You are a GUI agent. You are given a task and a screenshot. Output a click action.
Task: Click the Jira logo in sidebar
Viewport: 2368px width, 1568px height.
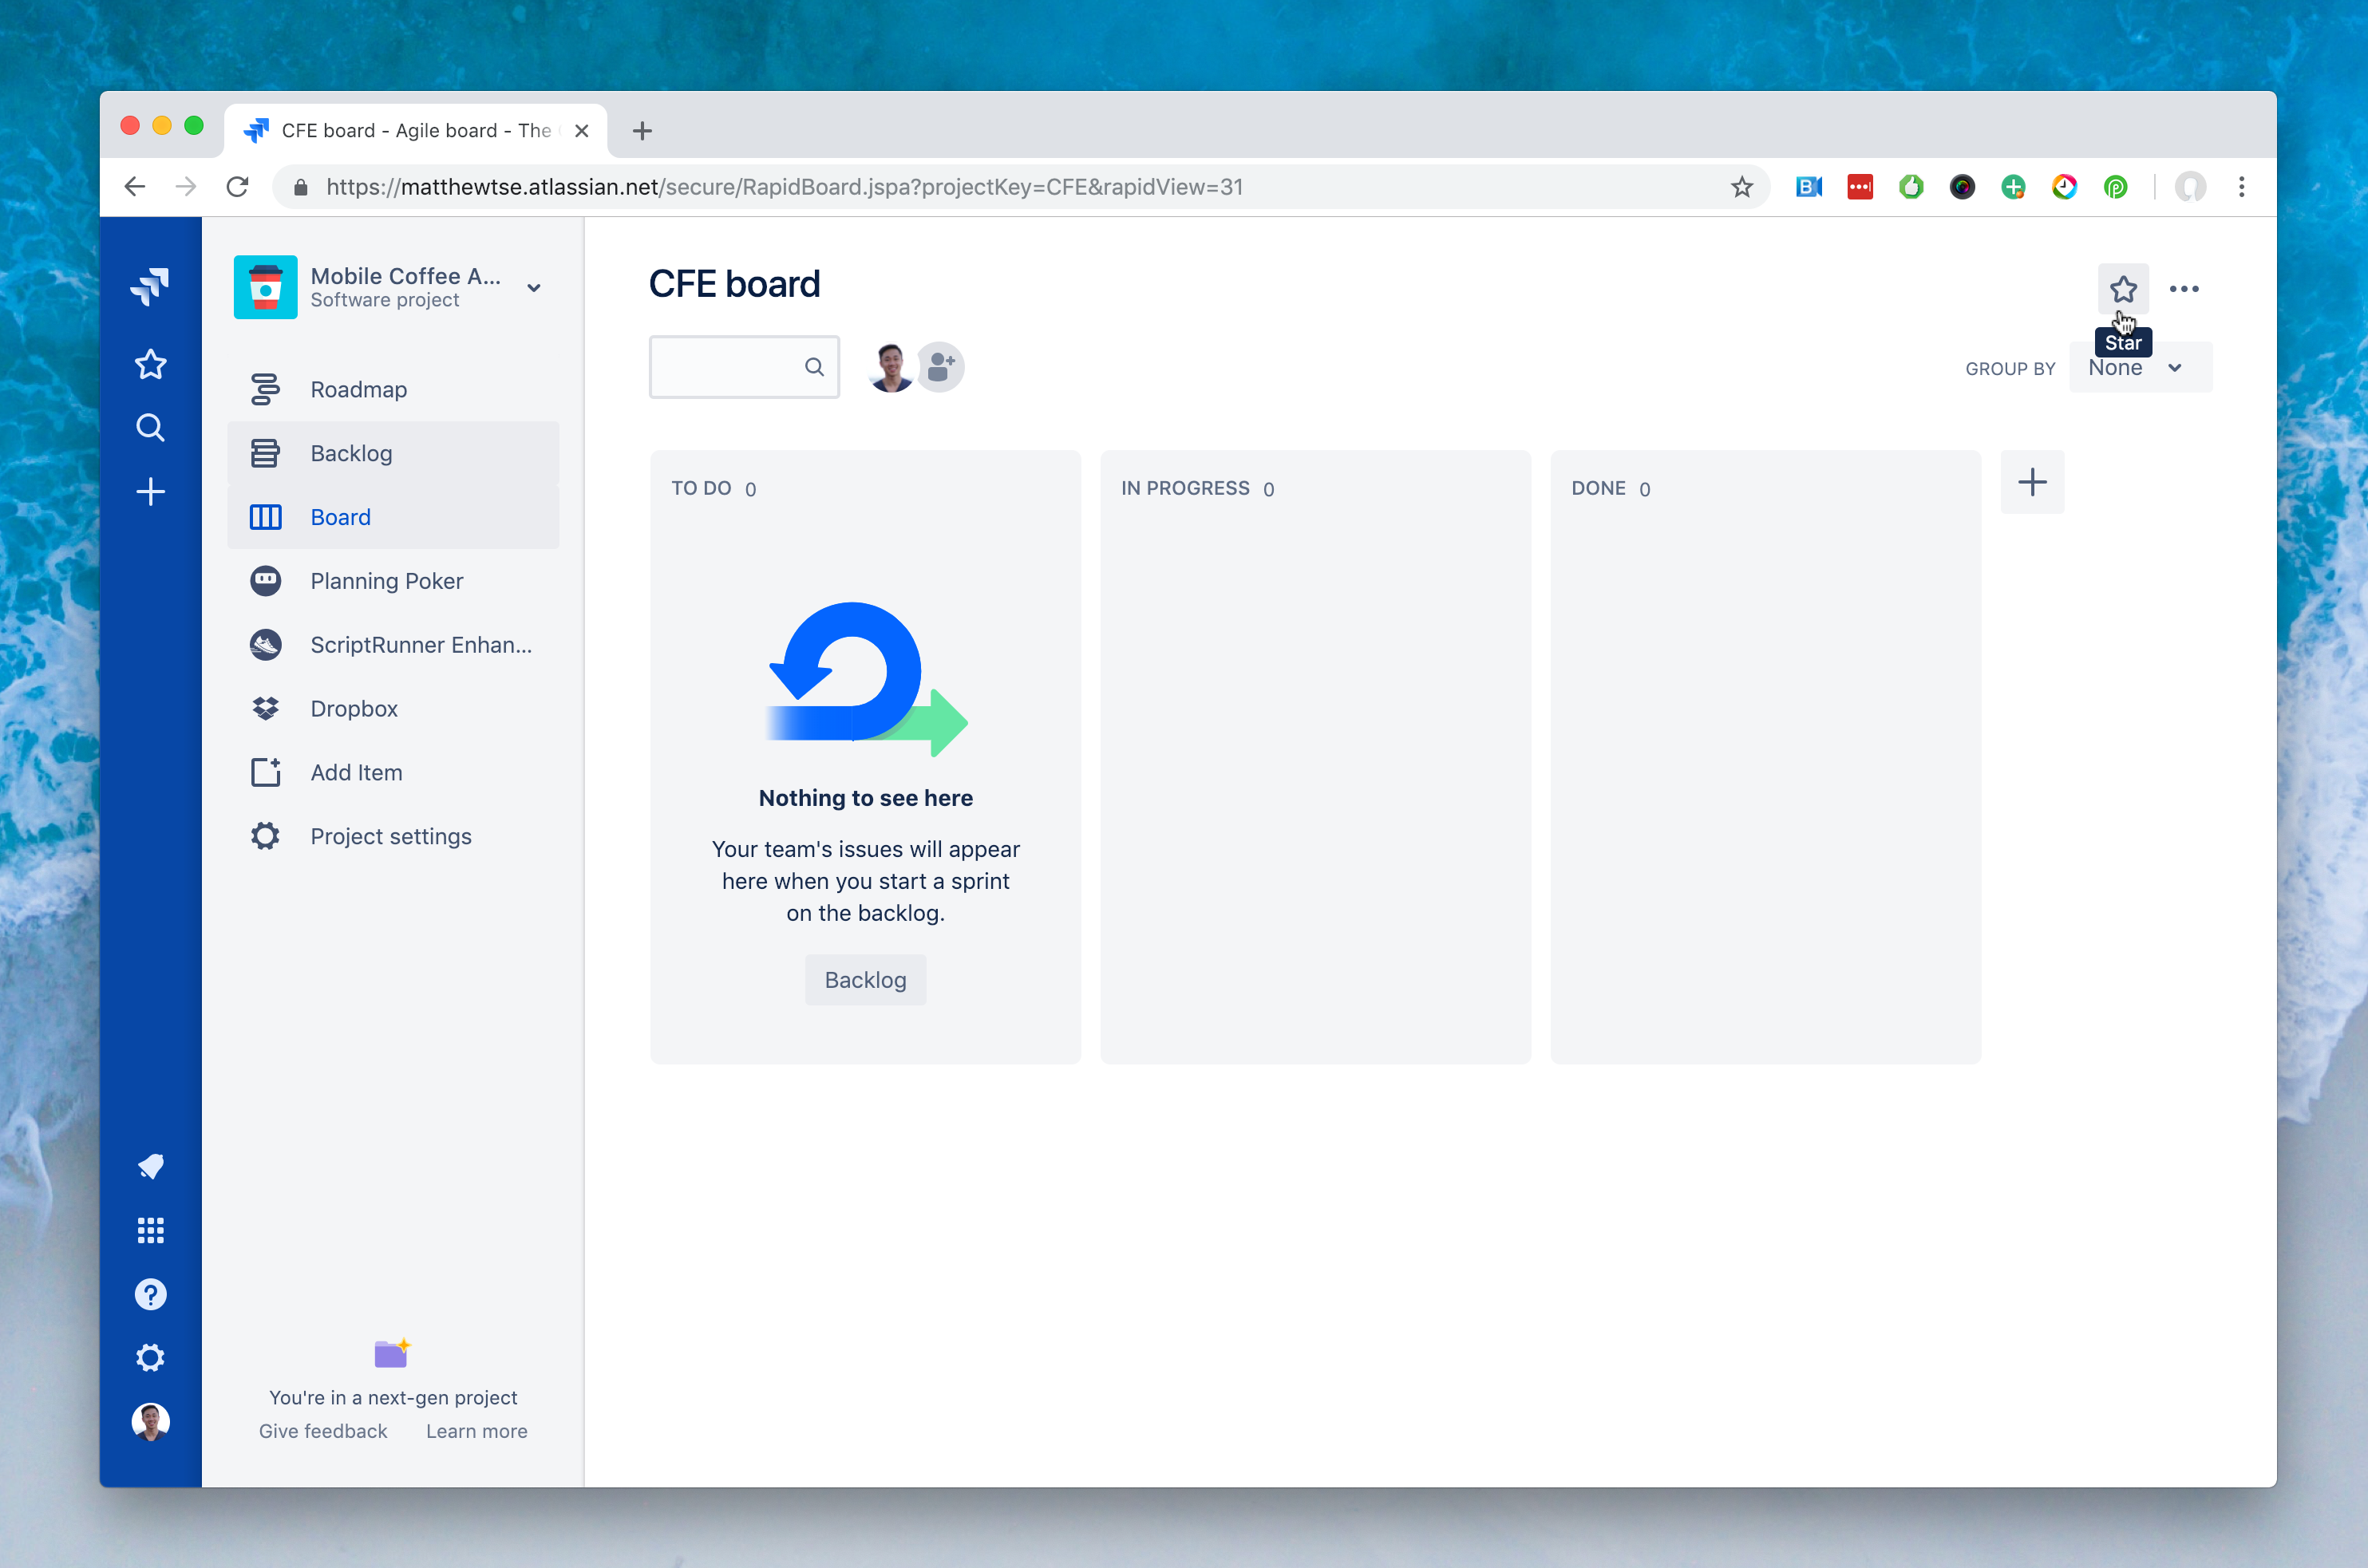tap(150, 287)
